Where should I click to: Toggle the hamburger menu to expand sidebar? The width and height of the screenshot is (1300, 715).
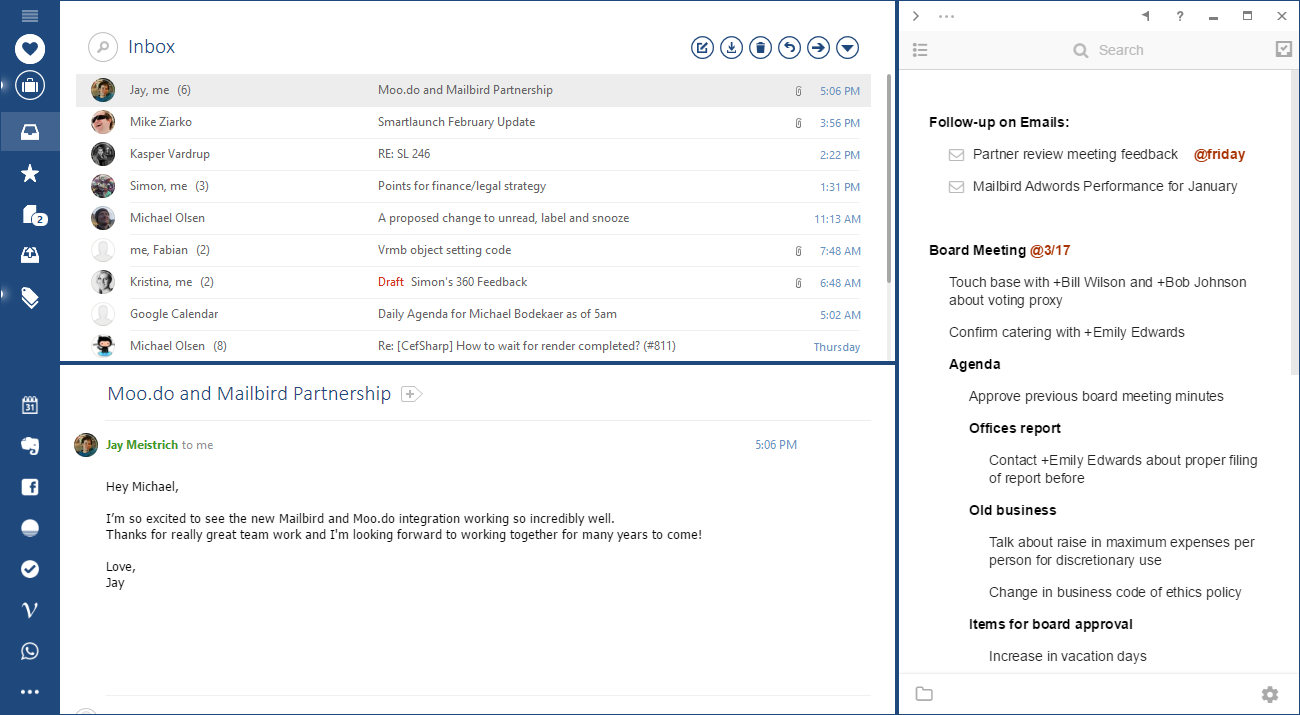point(30,16)
